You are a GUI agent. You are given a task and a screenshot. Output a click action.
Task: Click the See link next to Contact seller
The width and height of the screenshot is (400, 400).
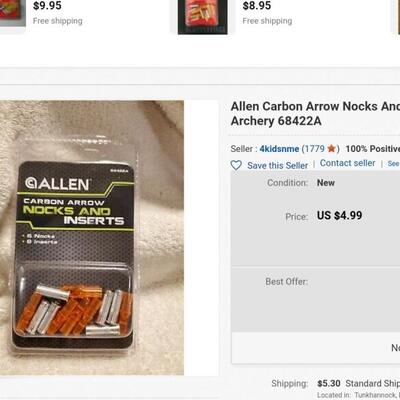(x=393, y=163)
